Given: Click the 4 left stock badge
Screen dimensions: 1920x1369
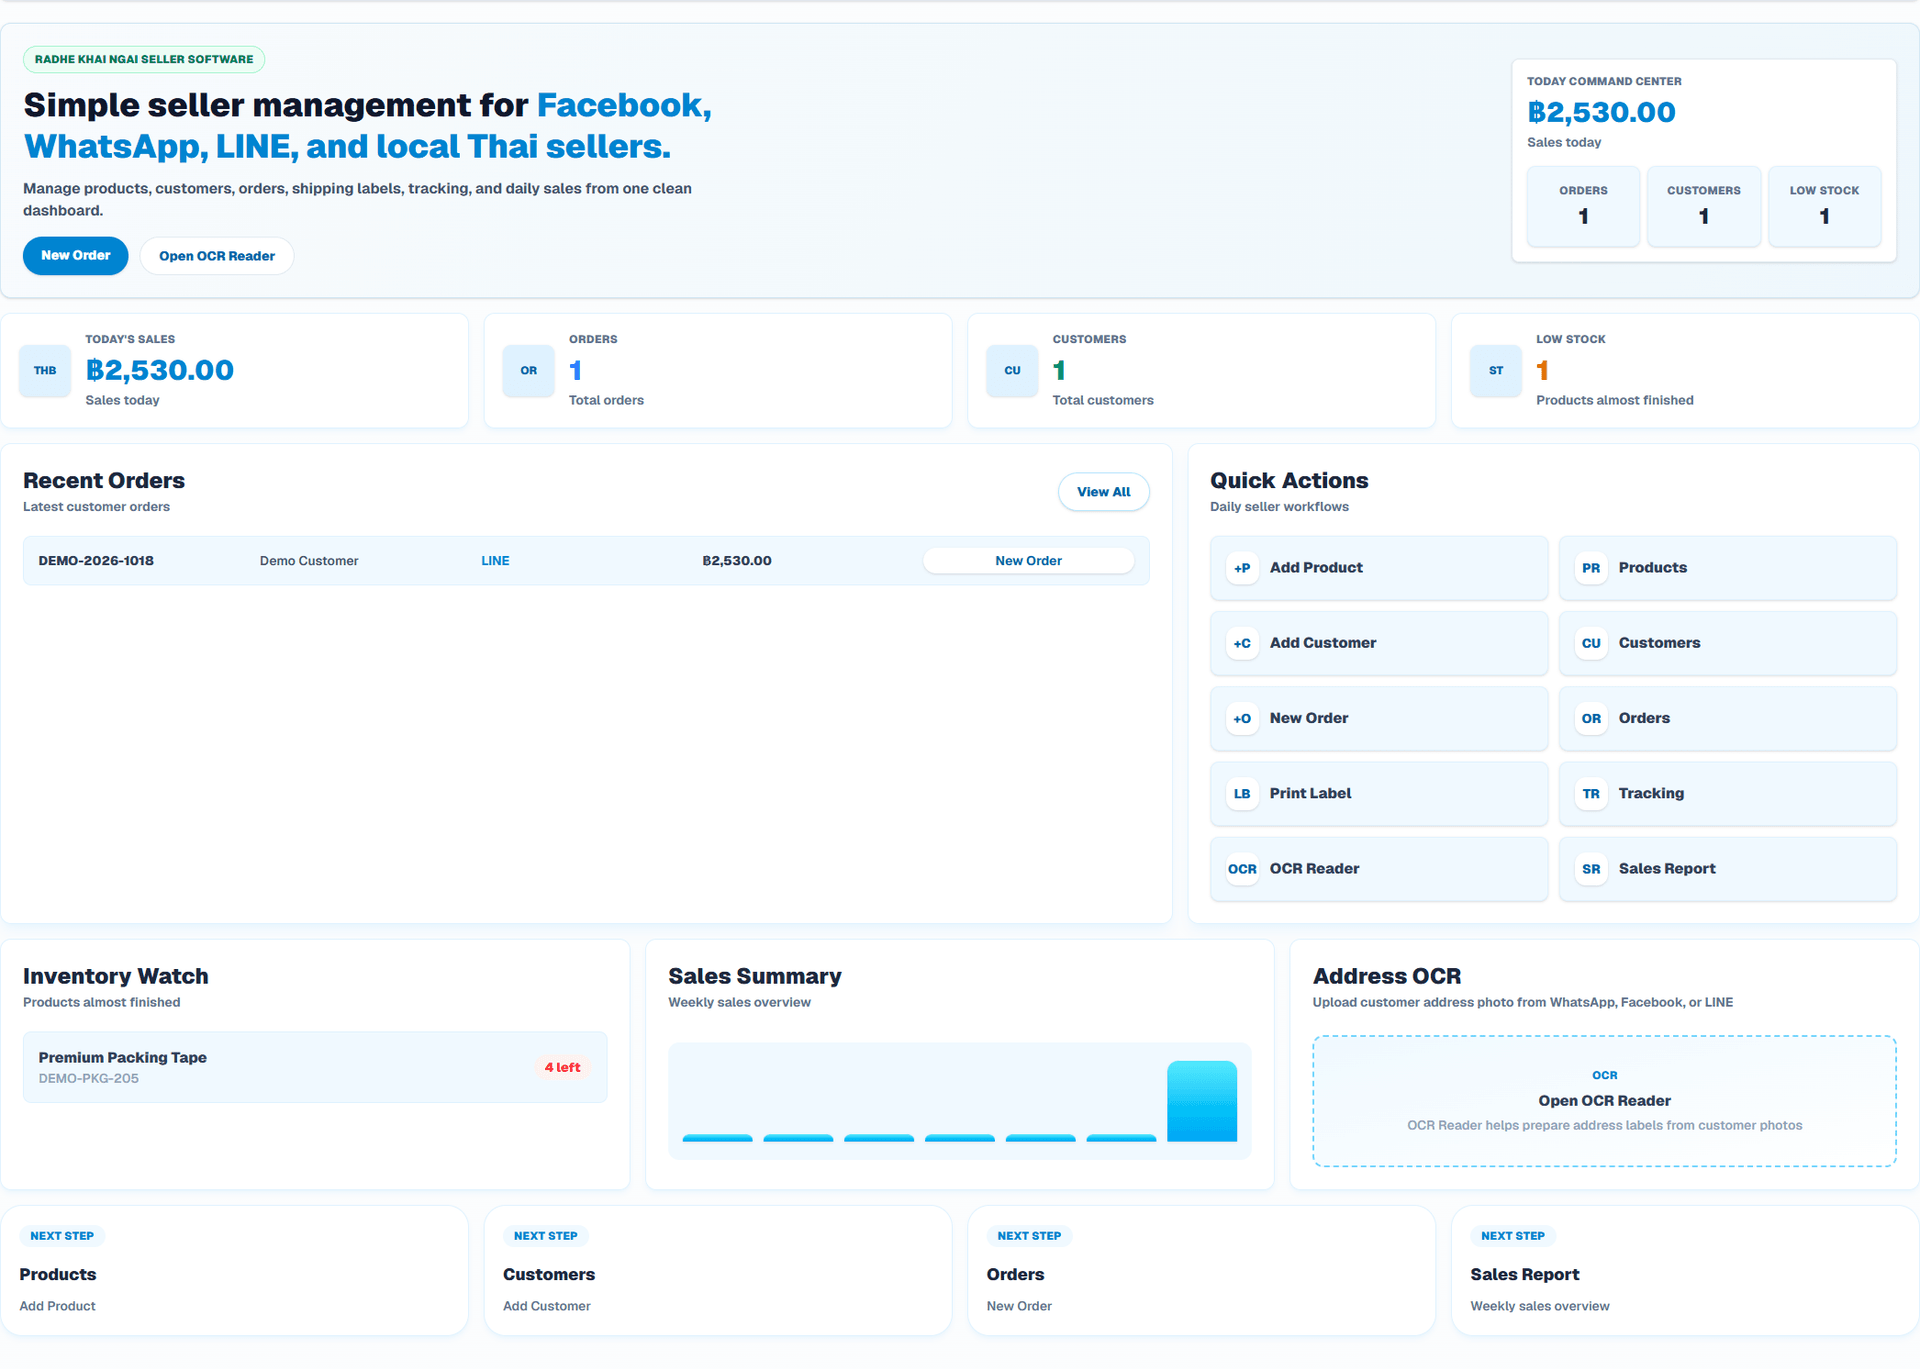Looking at the screenshot, I should tap(562, 1067).
